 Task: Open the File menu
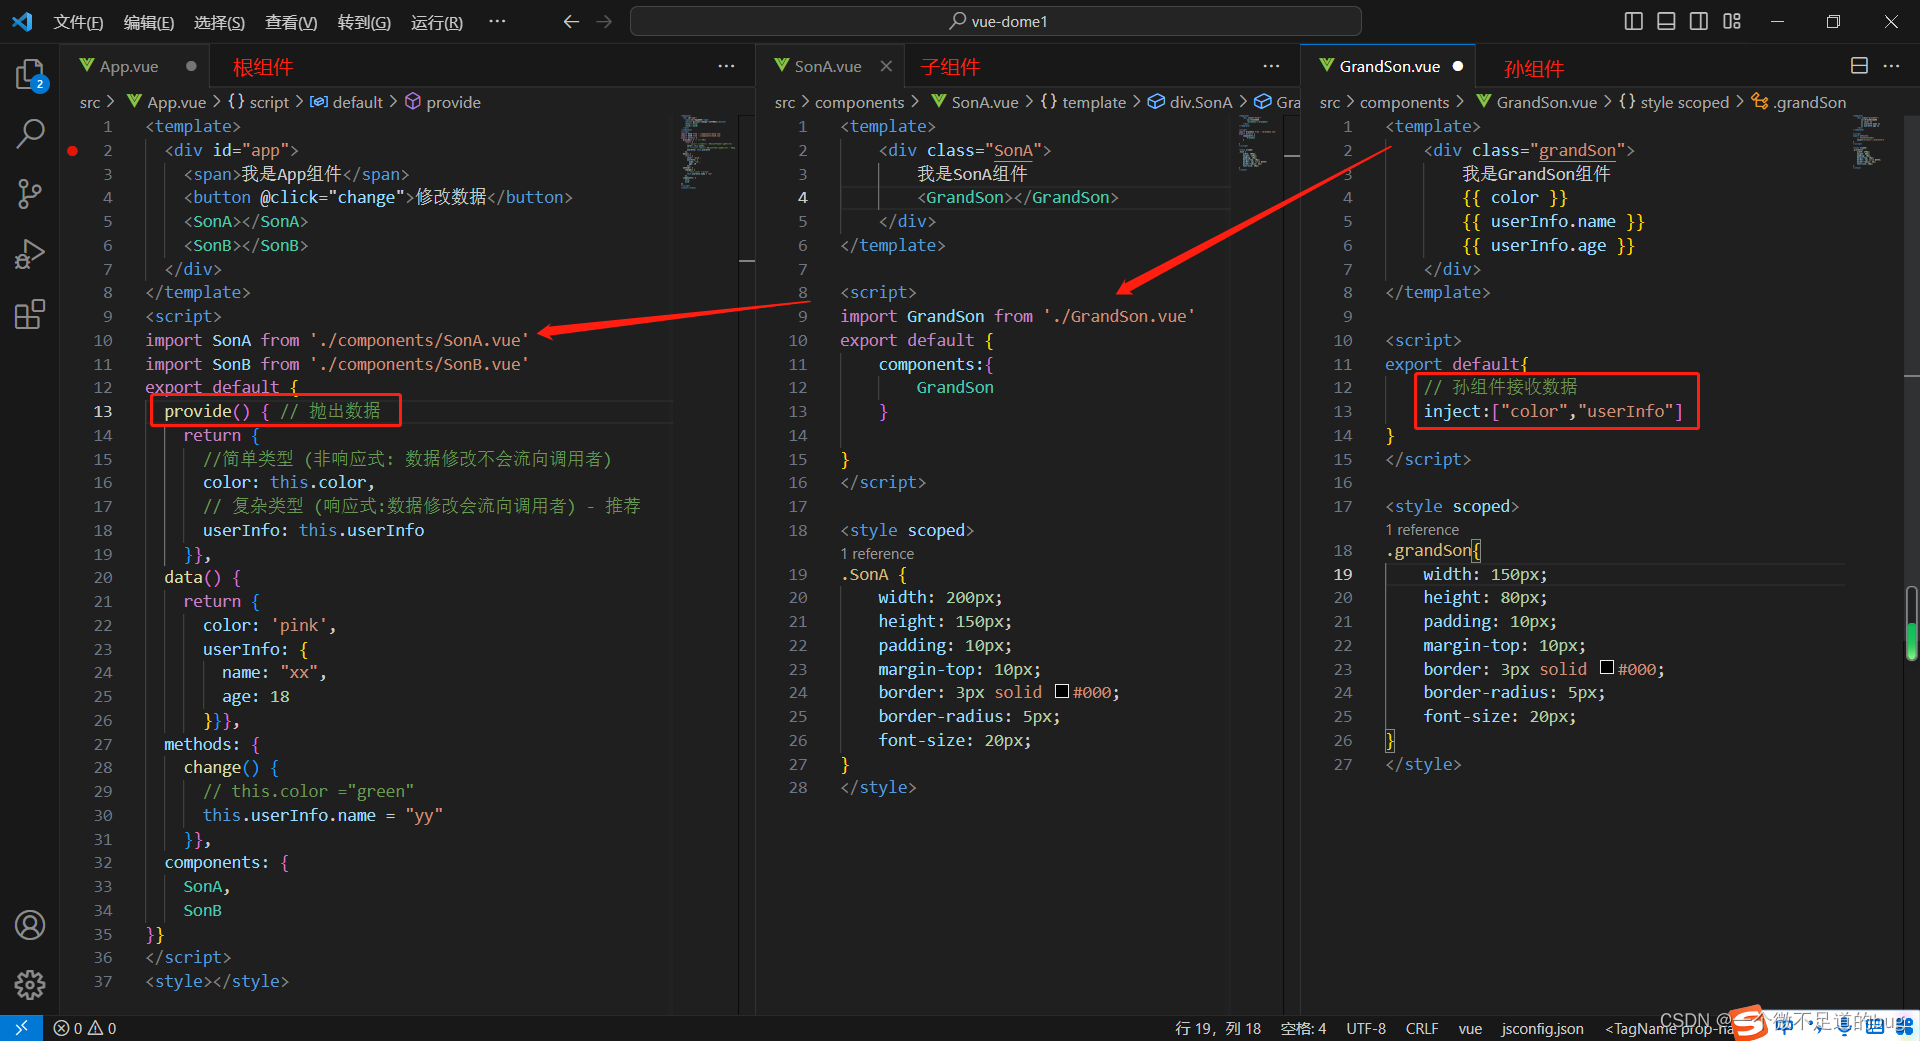[78, 22]
